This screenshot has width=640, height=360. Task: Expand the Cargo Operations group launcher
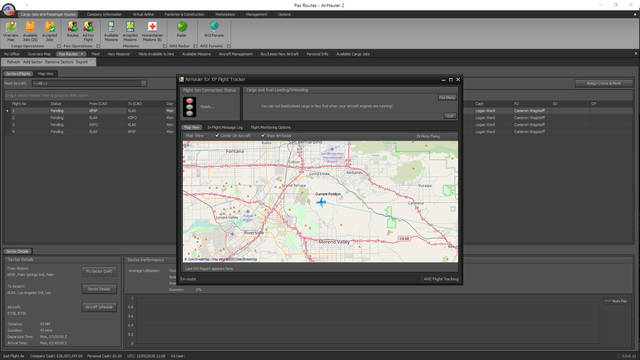[x=59, y=46]
